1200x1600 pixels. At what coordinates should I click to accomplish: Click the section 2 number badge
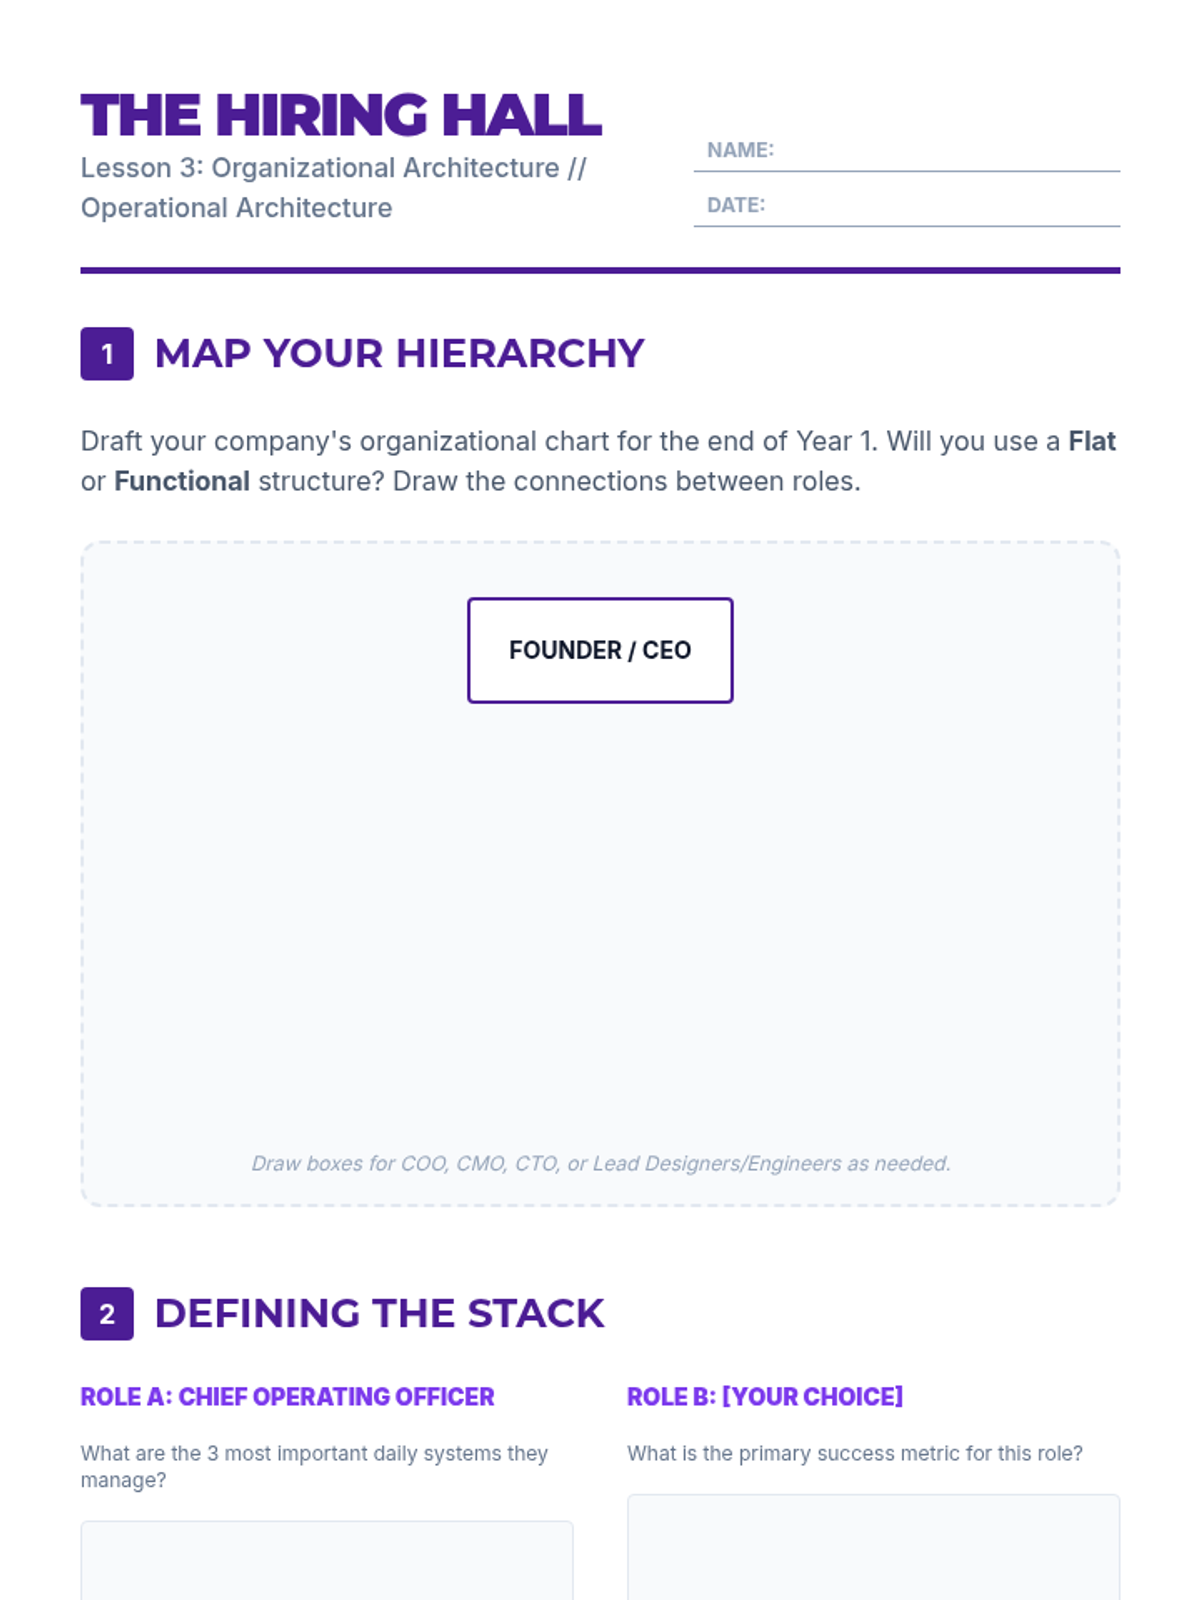107,1314
